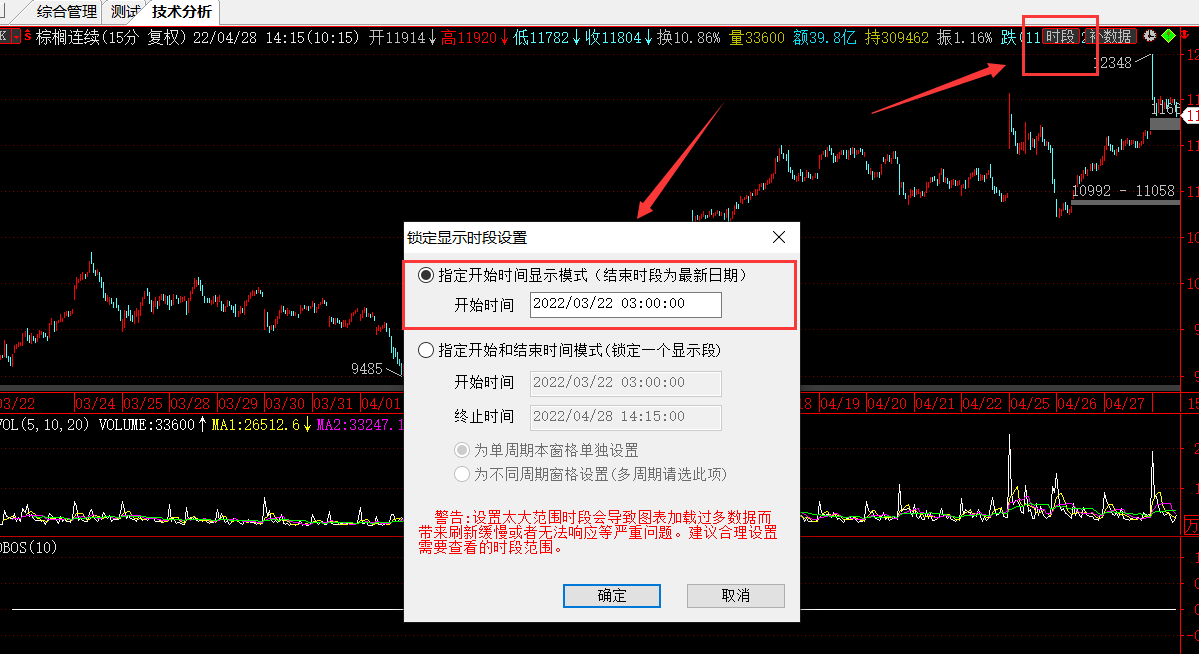Click the 量33600 volume value in header
1199x654 pixels.
pos(757,37)
